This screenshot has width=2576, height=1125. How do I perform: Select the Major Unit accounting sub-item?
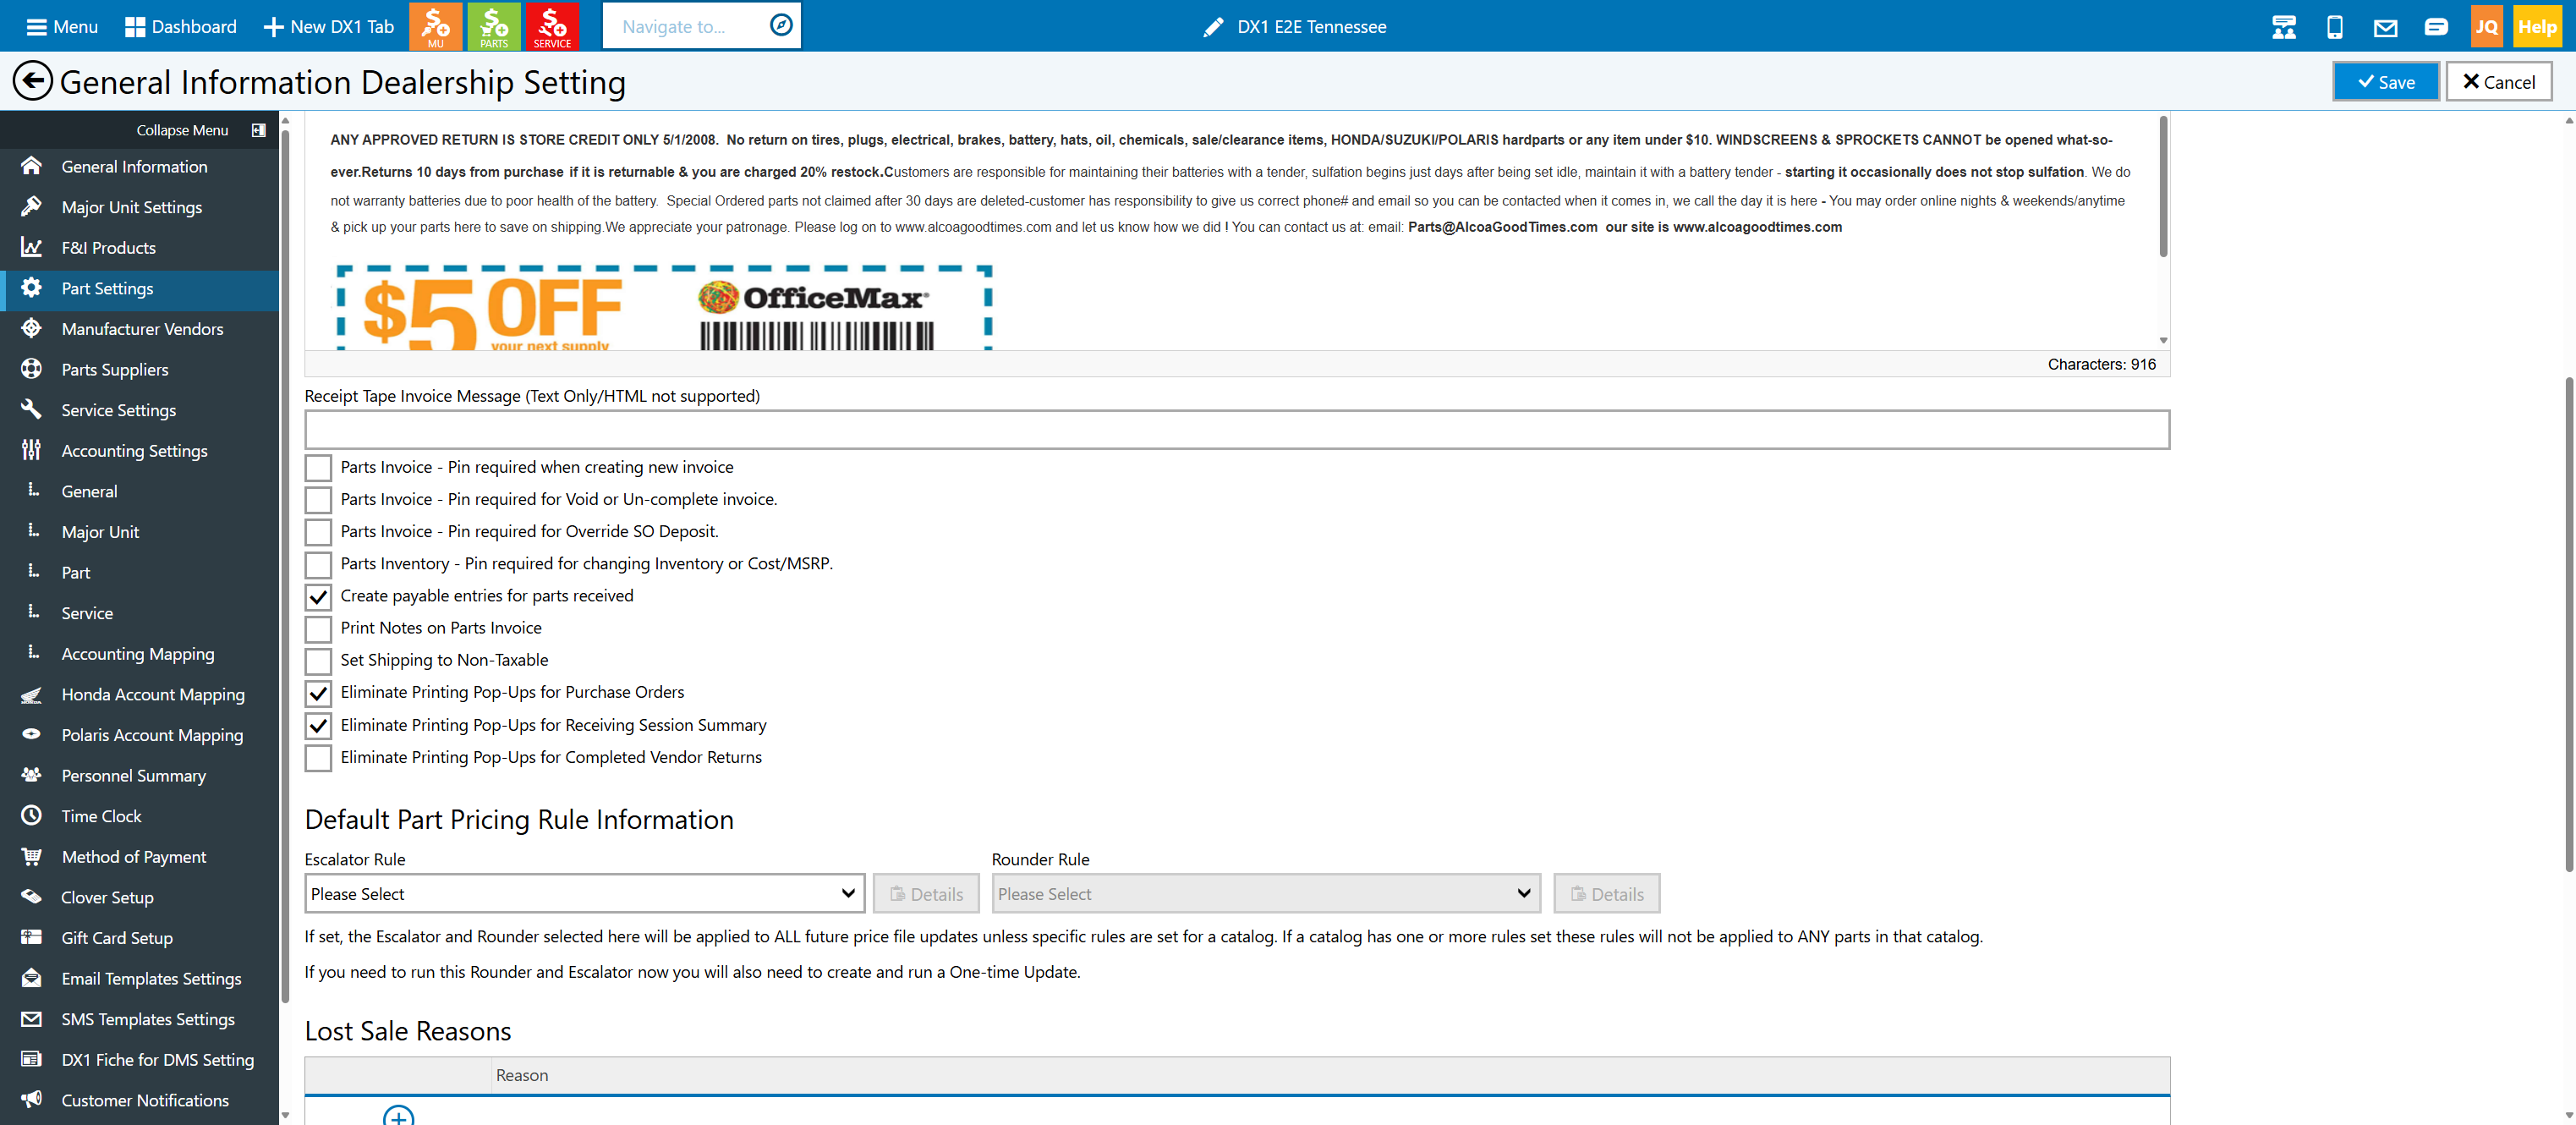click(100, 532)
